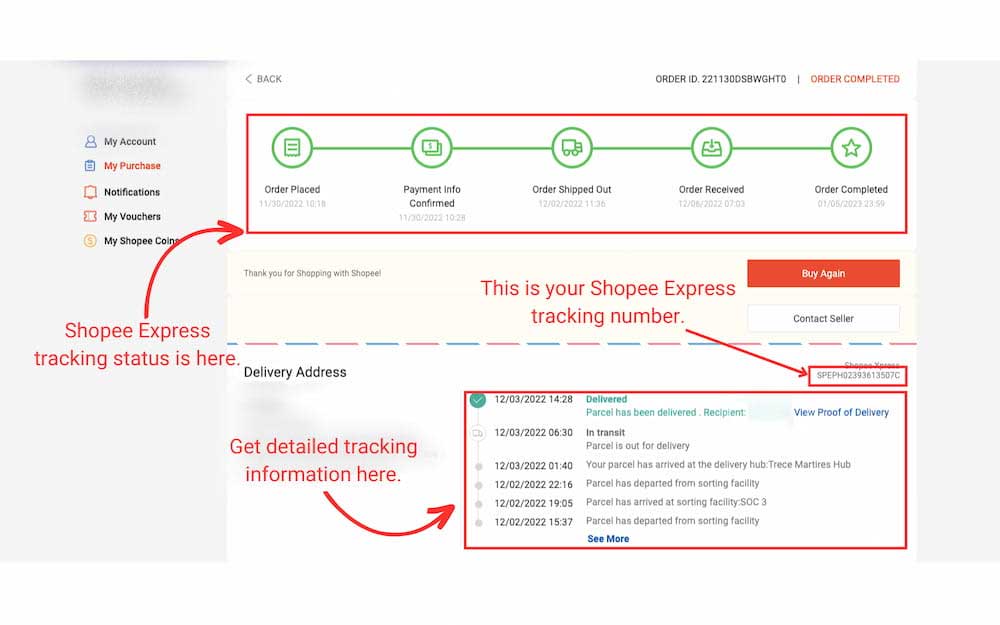Click the Order Shipped Out truck icon
Screen dimensions: 1000x625
click(572, 148)
